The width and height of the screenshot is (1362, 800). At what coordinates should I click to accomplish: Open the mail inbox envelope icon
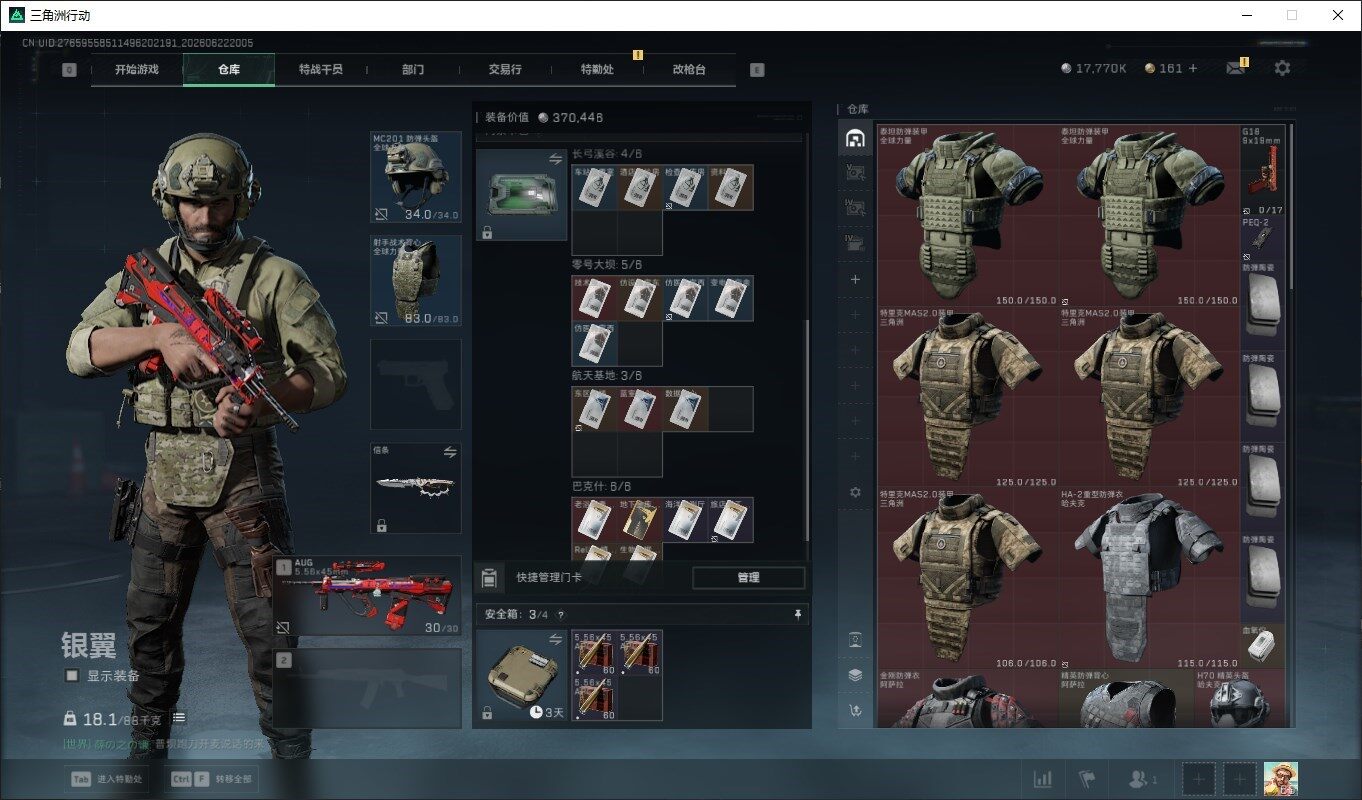pos(1236,68)
